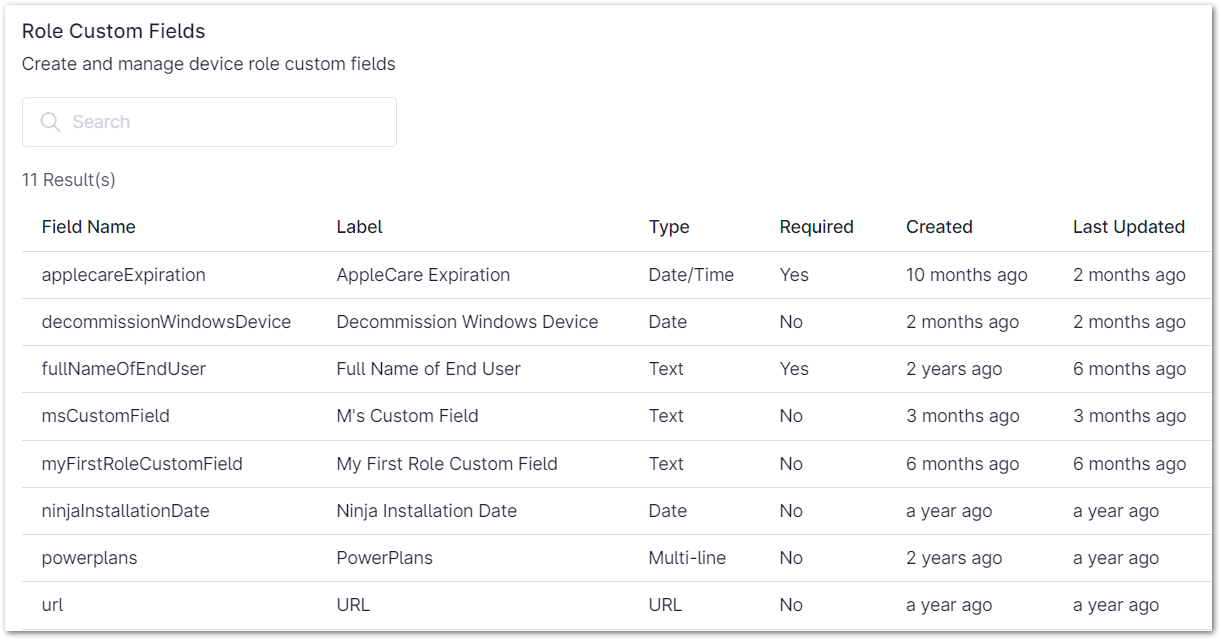Select the url custom field row
This screenshot has width=1221, height=640.
coord(51,604)
